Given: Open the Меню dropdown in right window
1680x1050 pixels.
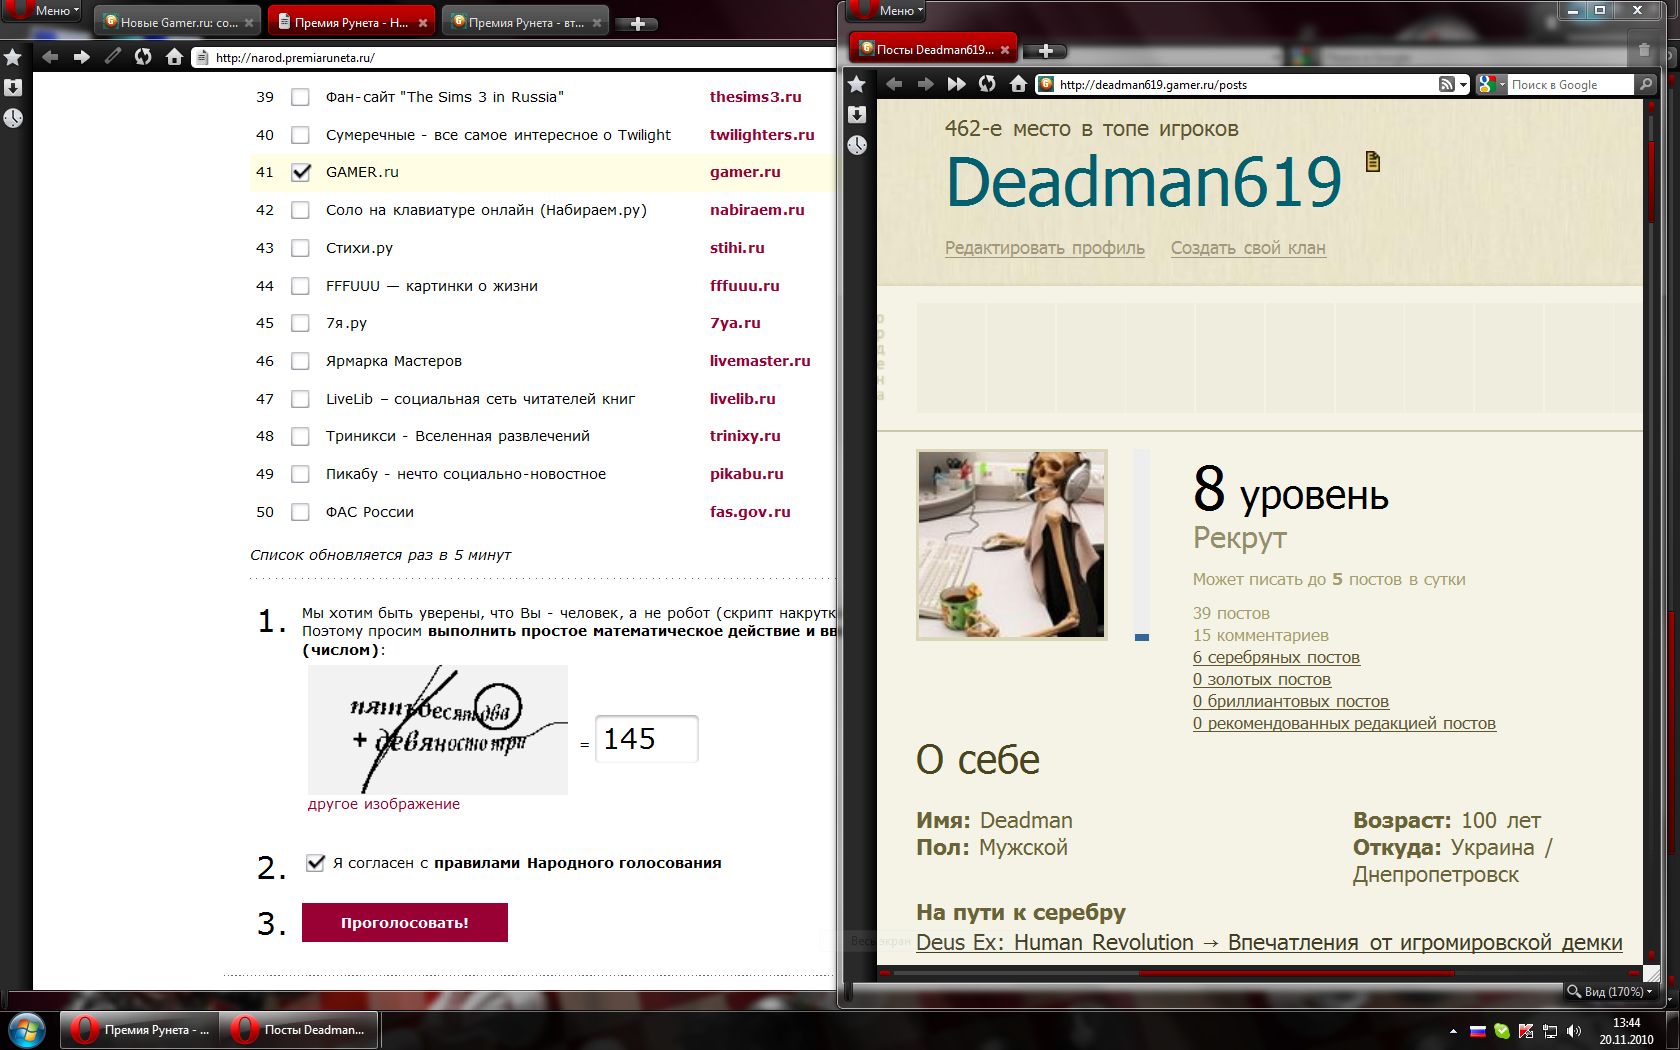Looking at the screenshot, I should click(x=888, y=10).
